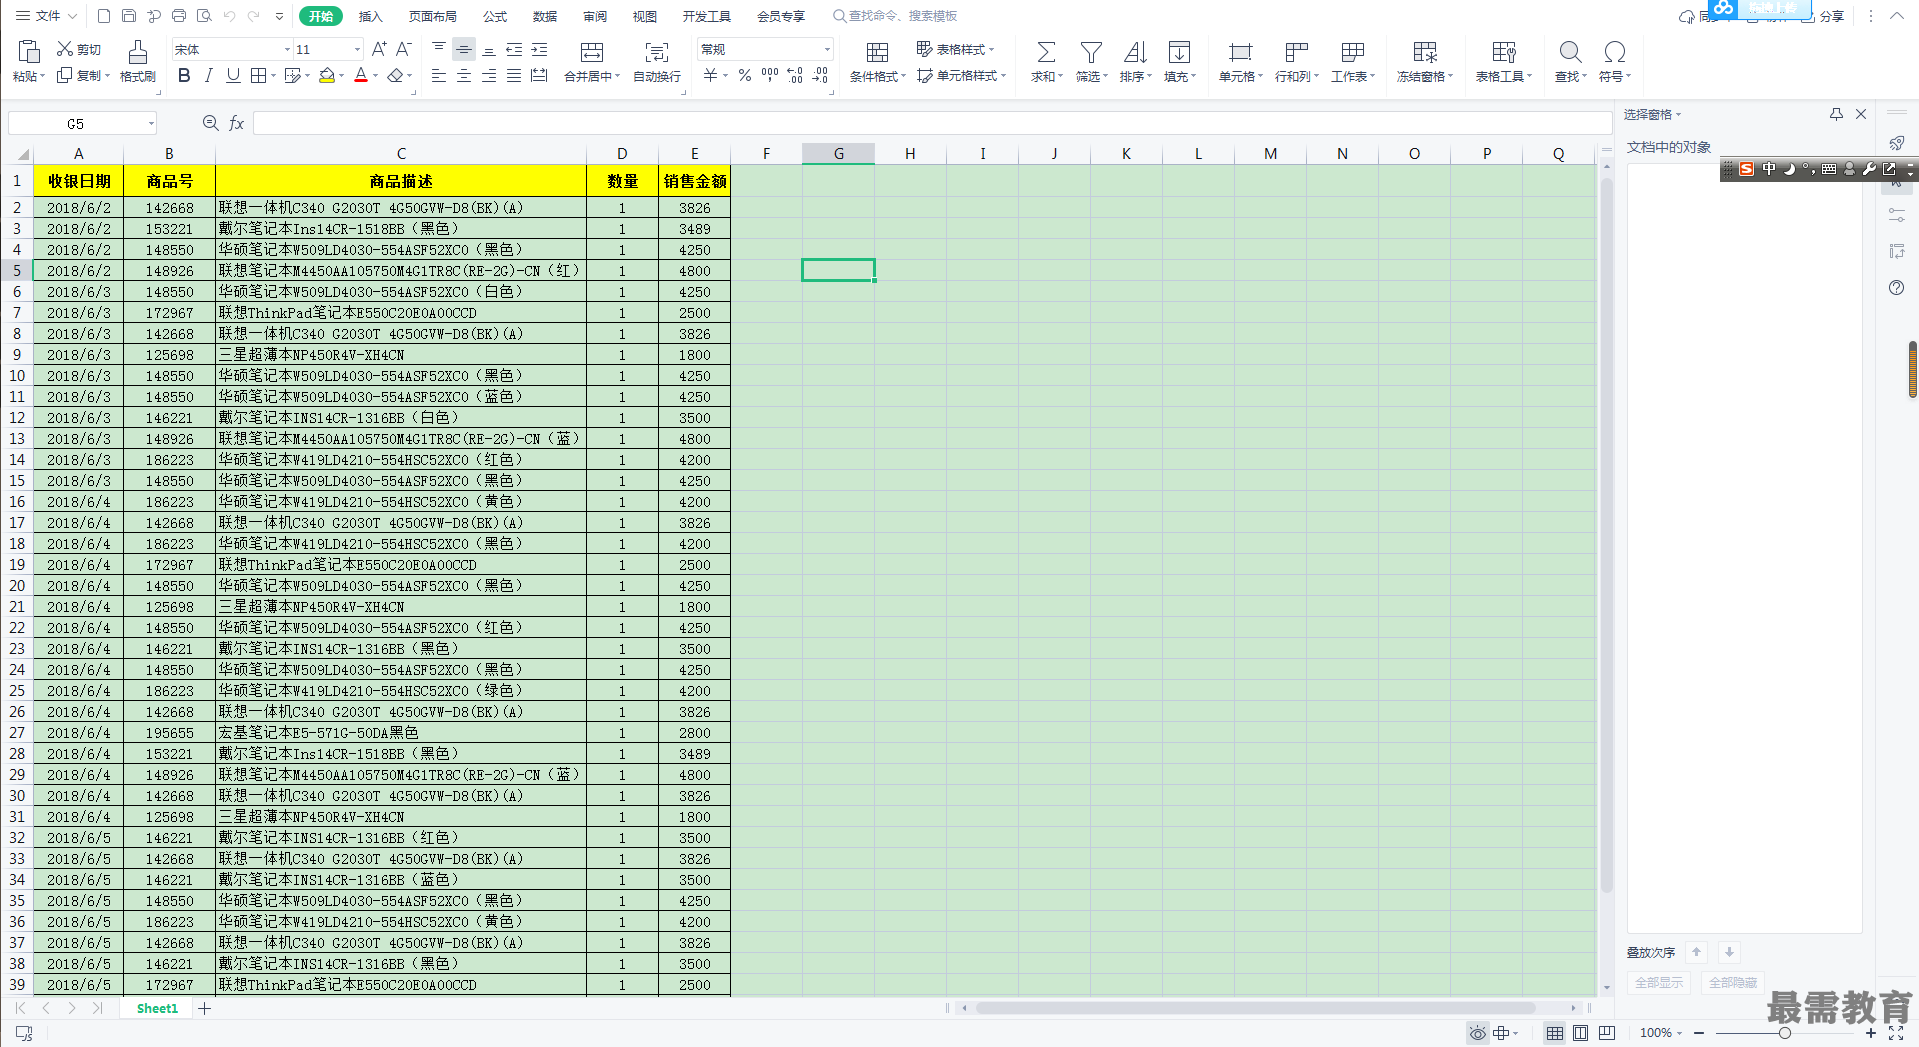Click the red font color A swatch
The height and width of the screenshot is (1047, 1919).
point(361,75)
